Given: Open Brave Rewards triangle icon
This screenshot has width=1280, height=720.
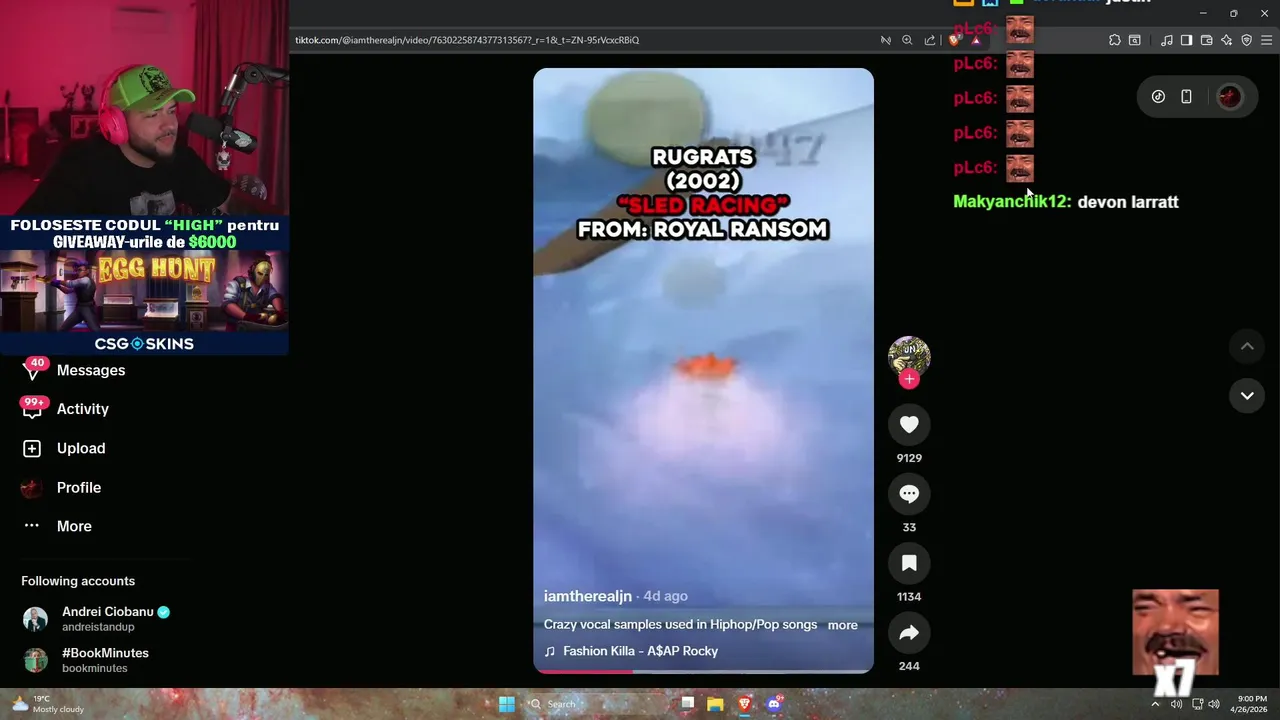Looking at the screenshot, I should pos(976,40).
